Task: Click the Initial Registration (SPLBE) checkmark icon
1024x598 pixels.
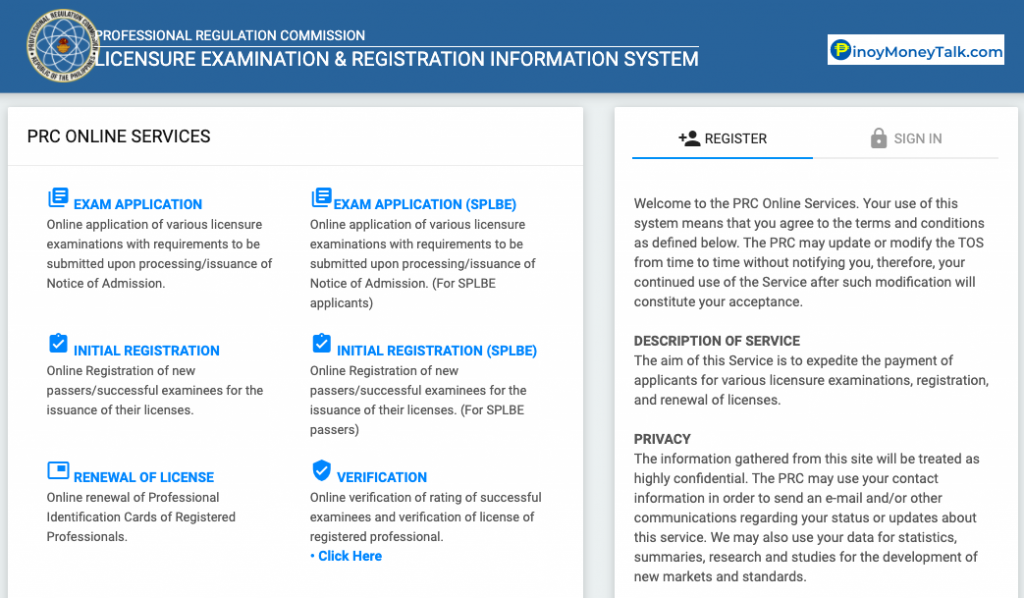Action: point(320,343)
